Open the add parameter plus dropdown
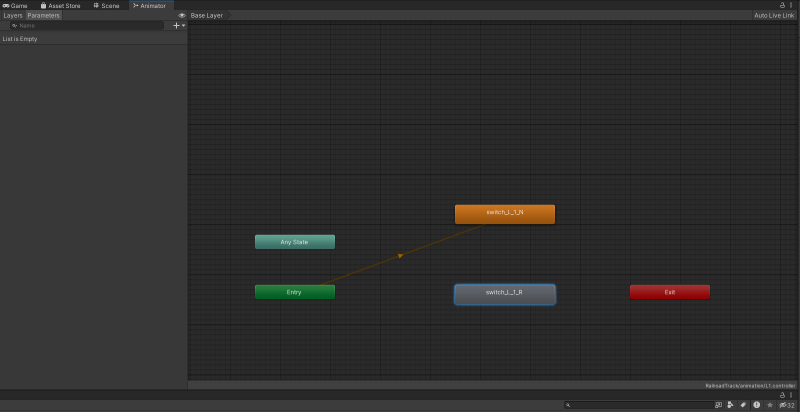This screenshot has height=412, width=800. (x=179, y=25)
